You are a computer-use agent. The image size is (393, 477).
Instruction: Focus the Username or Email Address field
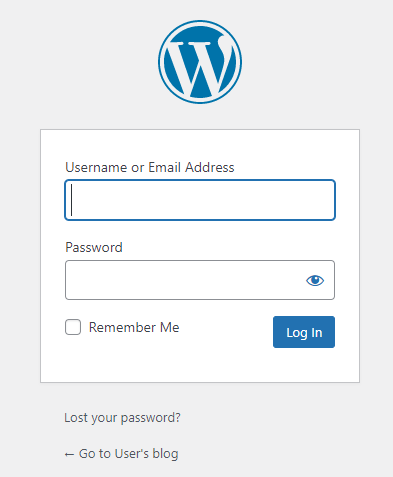(x=200, y=200)
